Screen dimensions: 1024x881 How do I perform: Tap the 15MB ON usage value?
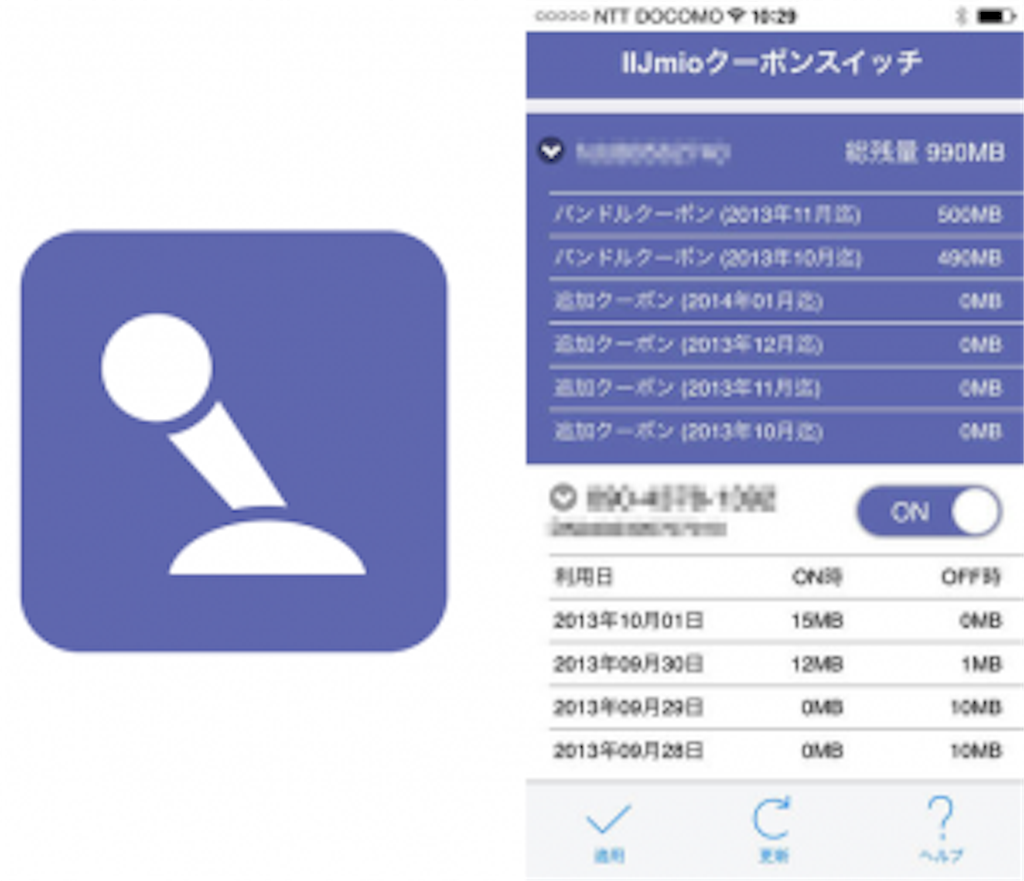(x=817, y=620)
